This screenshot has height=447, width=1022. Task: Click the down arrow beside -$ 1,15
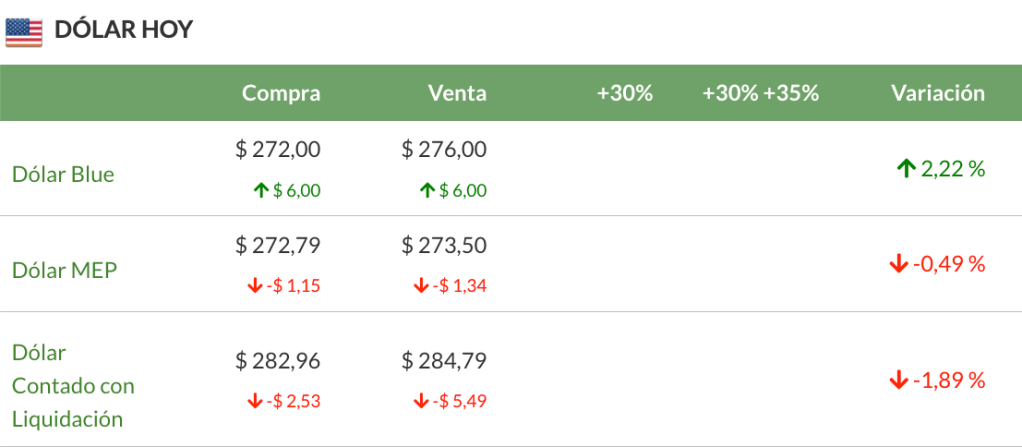point(255,286)
